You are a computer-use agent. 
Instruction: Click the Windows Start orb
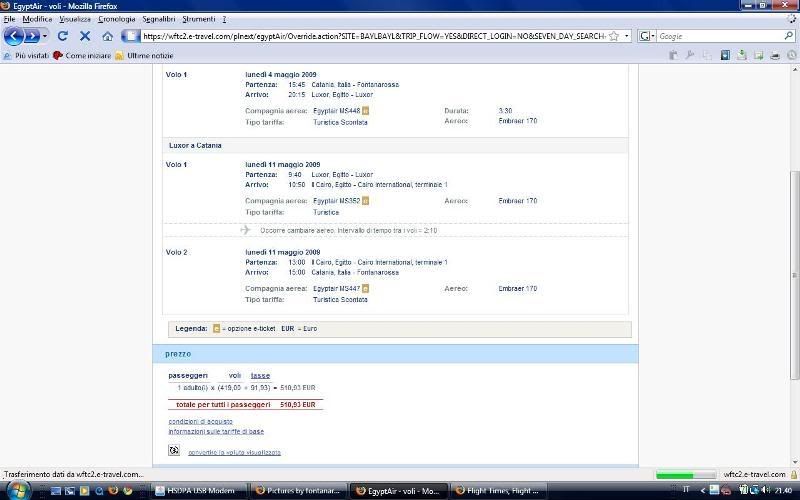(x=18, y=491)
